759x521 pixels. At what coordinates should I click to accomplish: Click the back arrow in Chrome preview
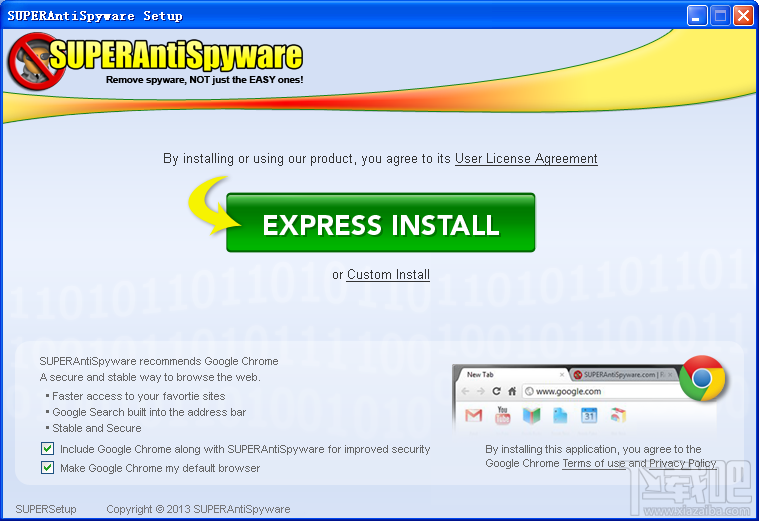[465, 391]
